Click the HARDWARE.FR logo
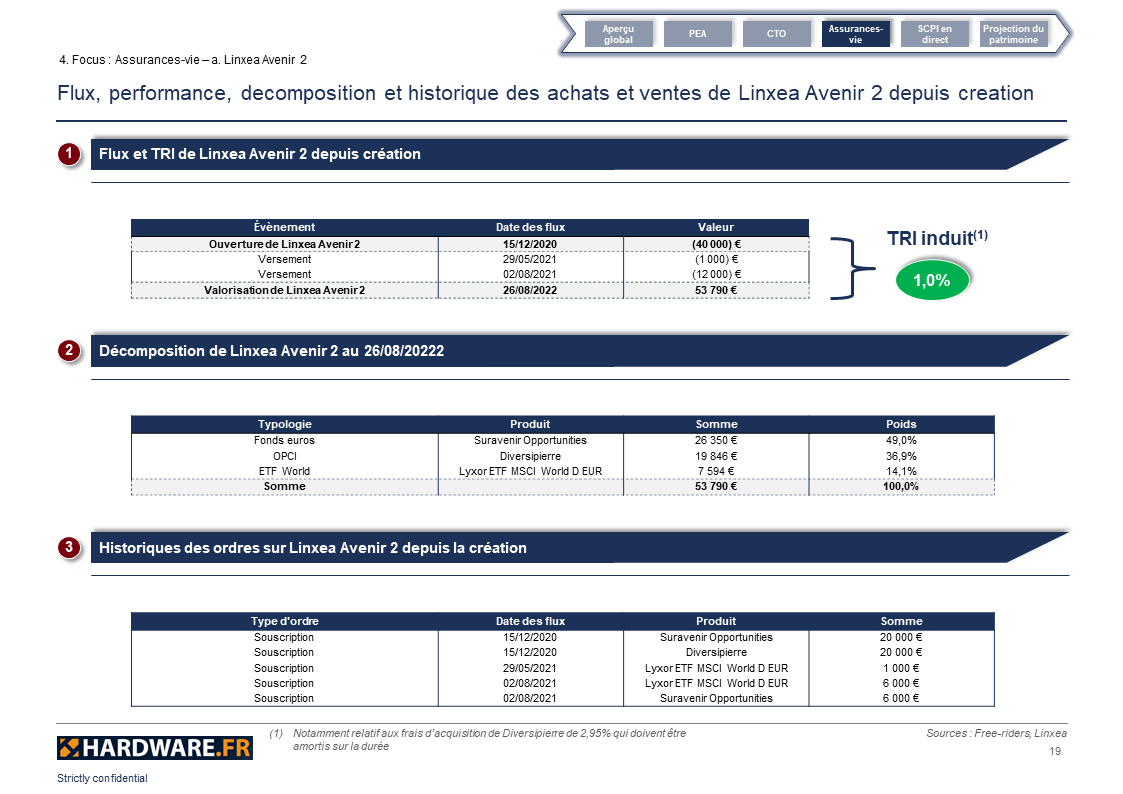This screenshot has width=1123, height=794. click(x=155, y=748)
